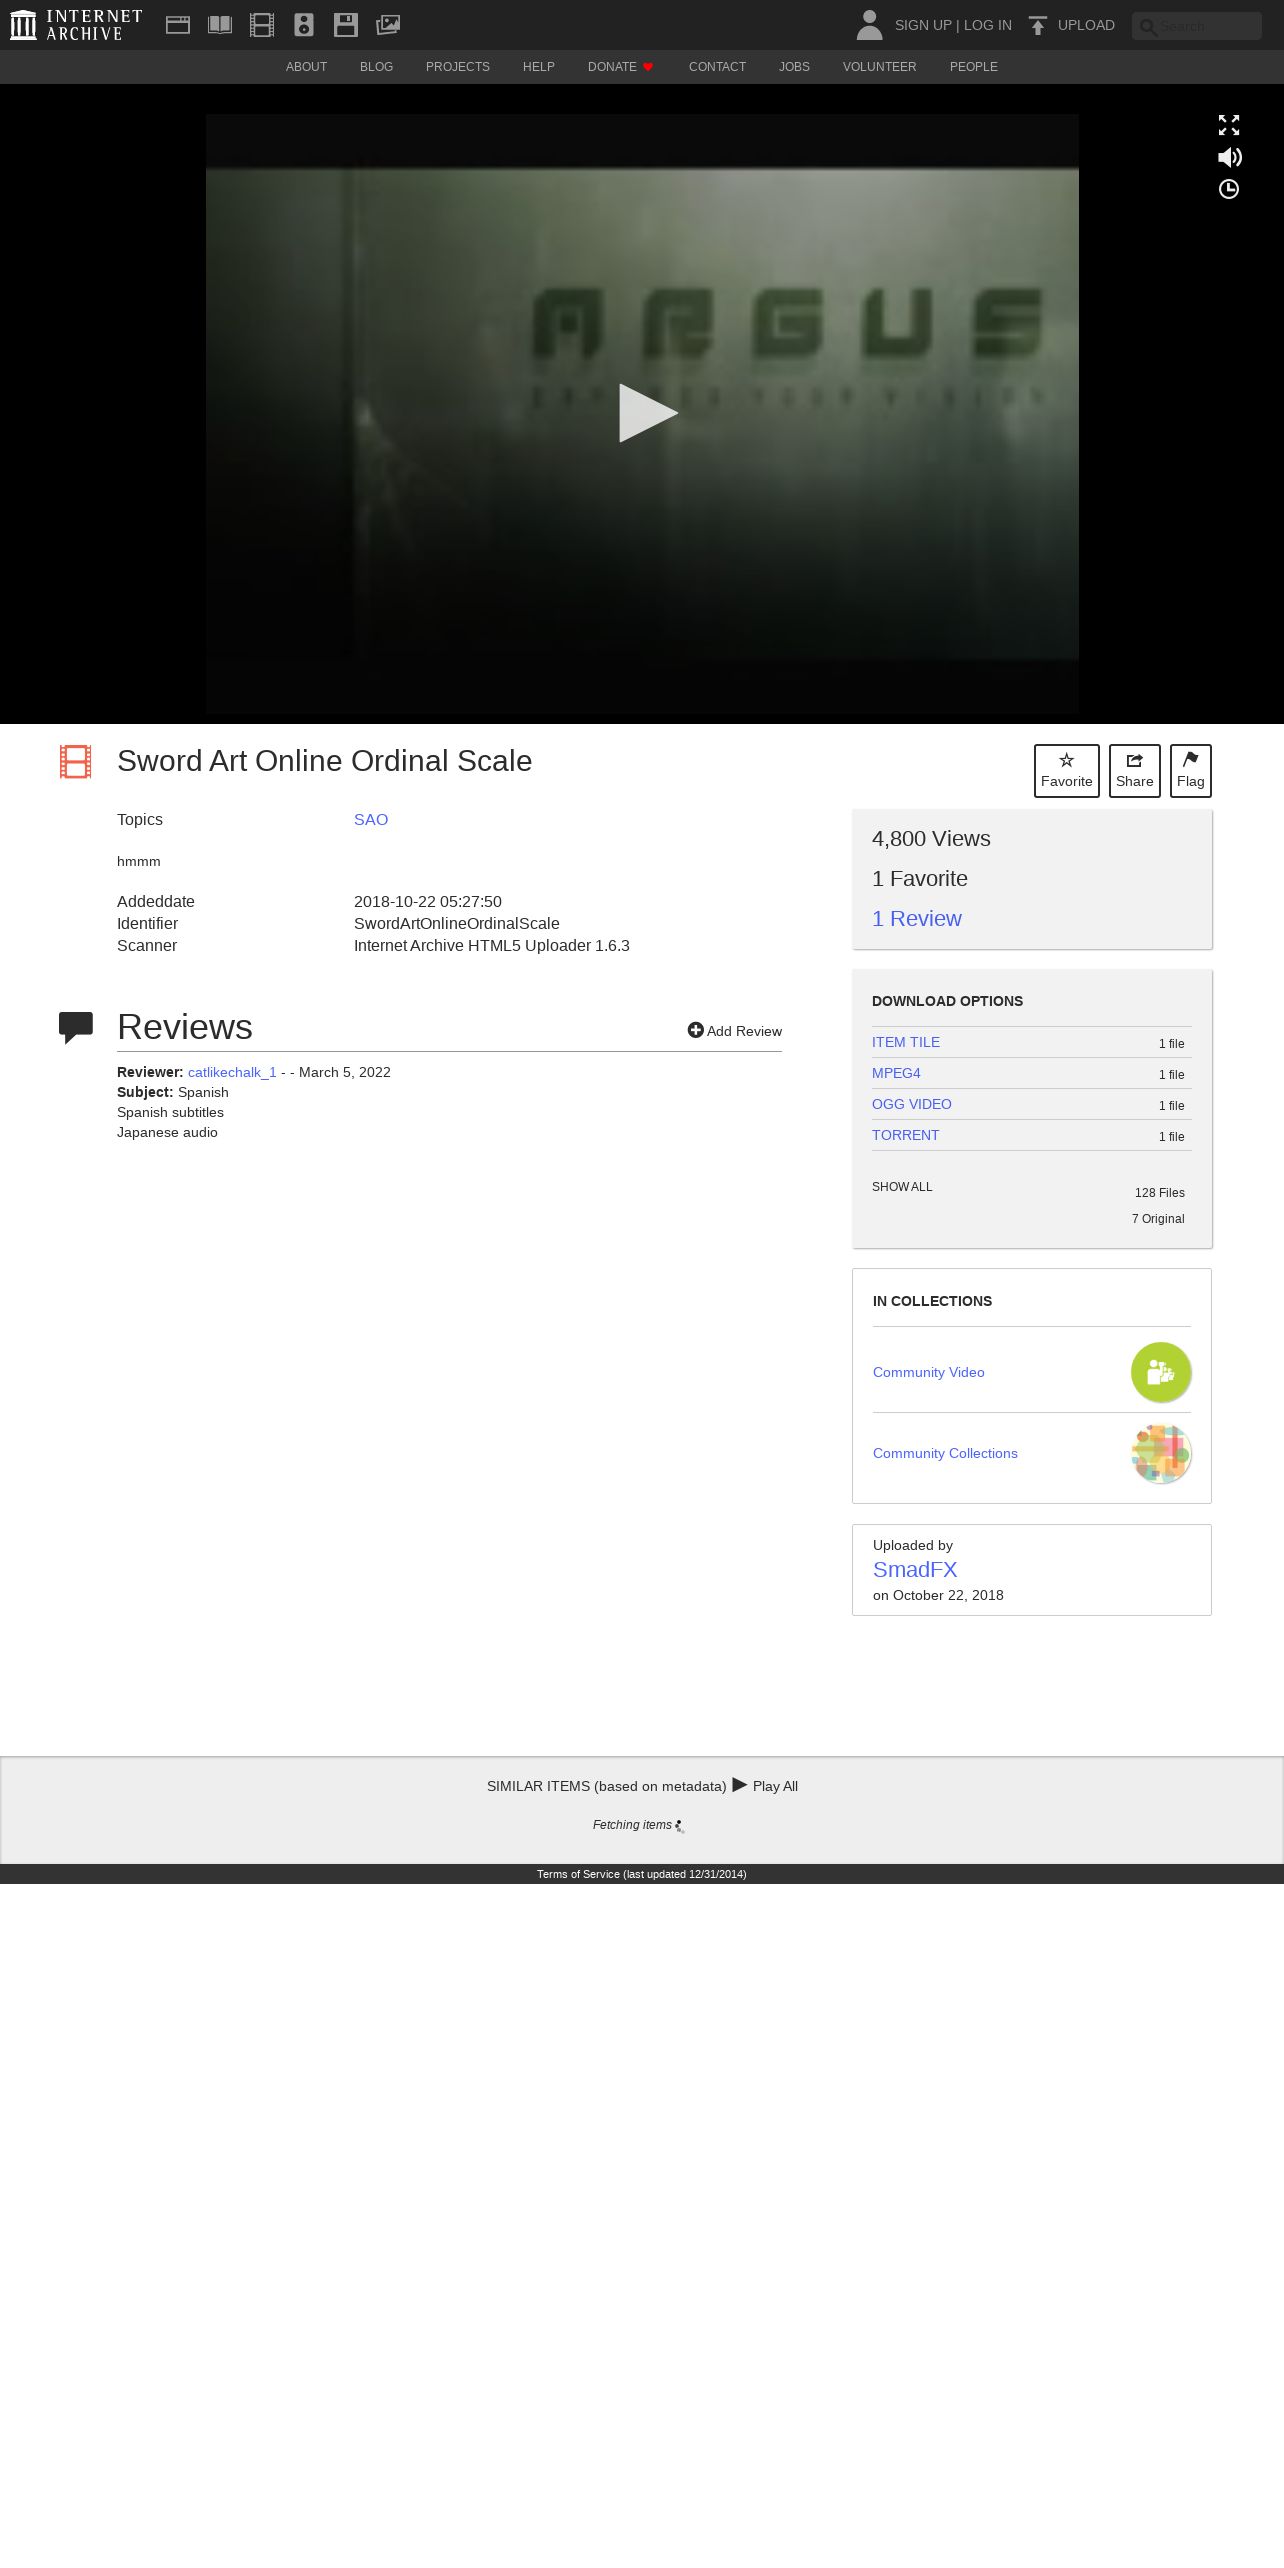Click the LOG IN link
Screen dimensions: 1284x2568
click(988, 25)
